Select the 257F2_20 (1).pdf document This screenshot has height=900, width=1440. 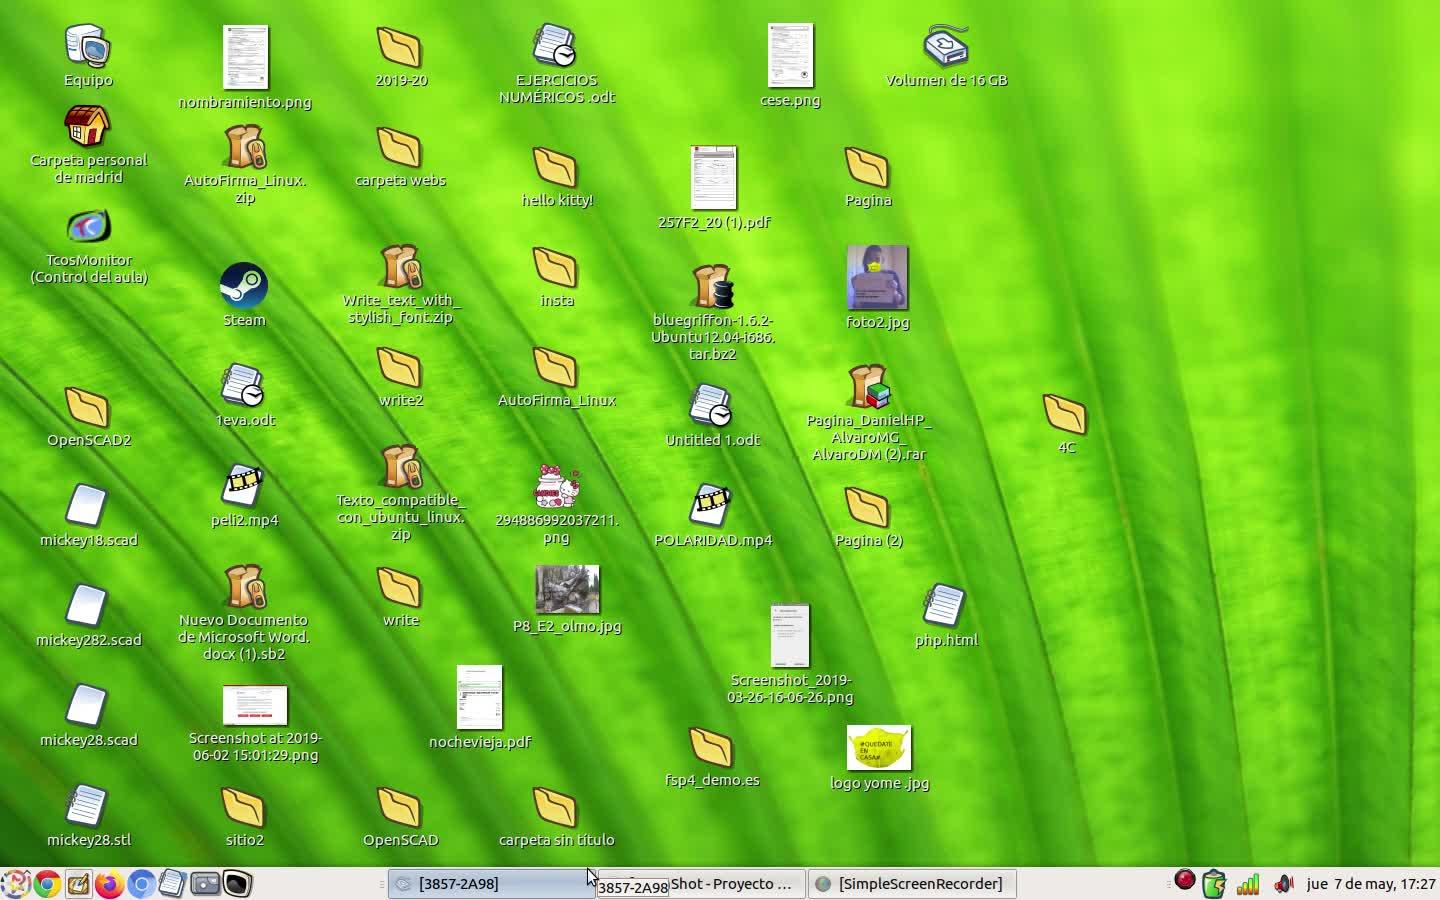coord(713,178)
